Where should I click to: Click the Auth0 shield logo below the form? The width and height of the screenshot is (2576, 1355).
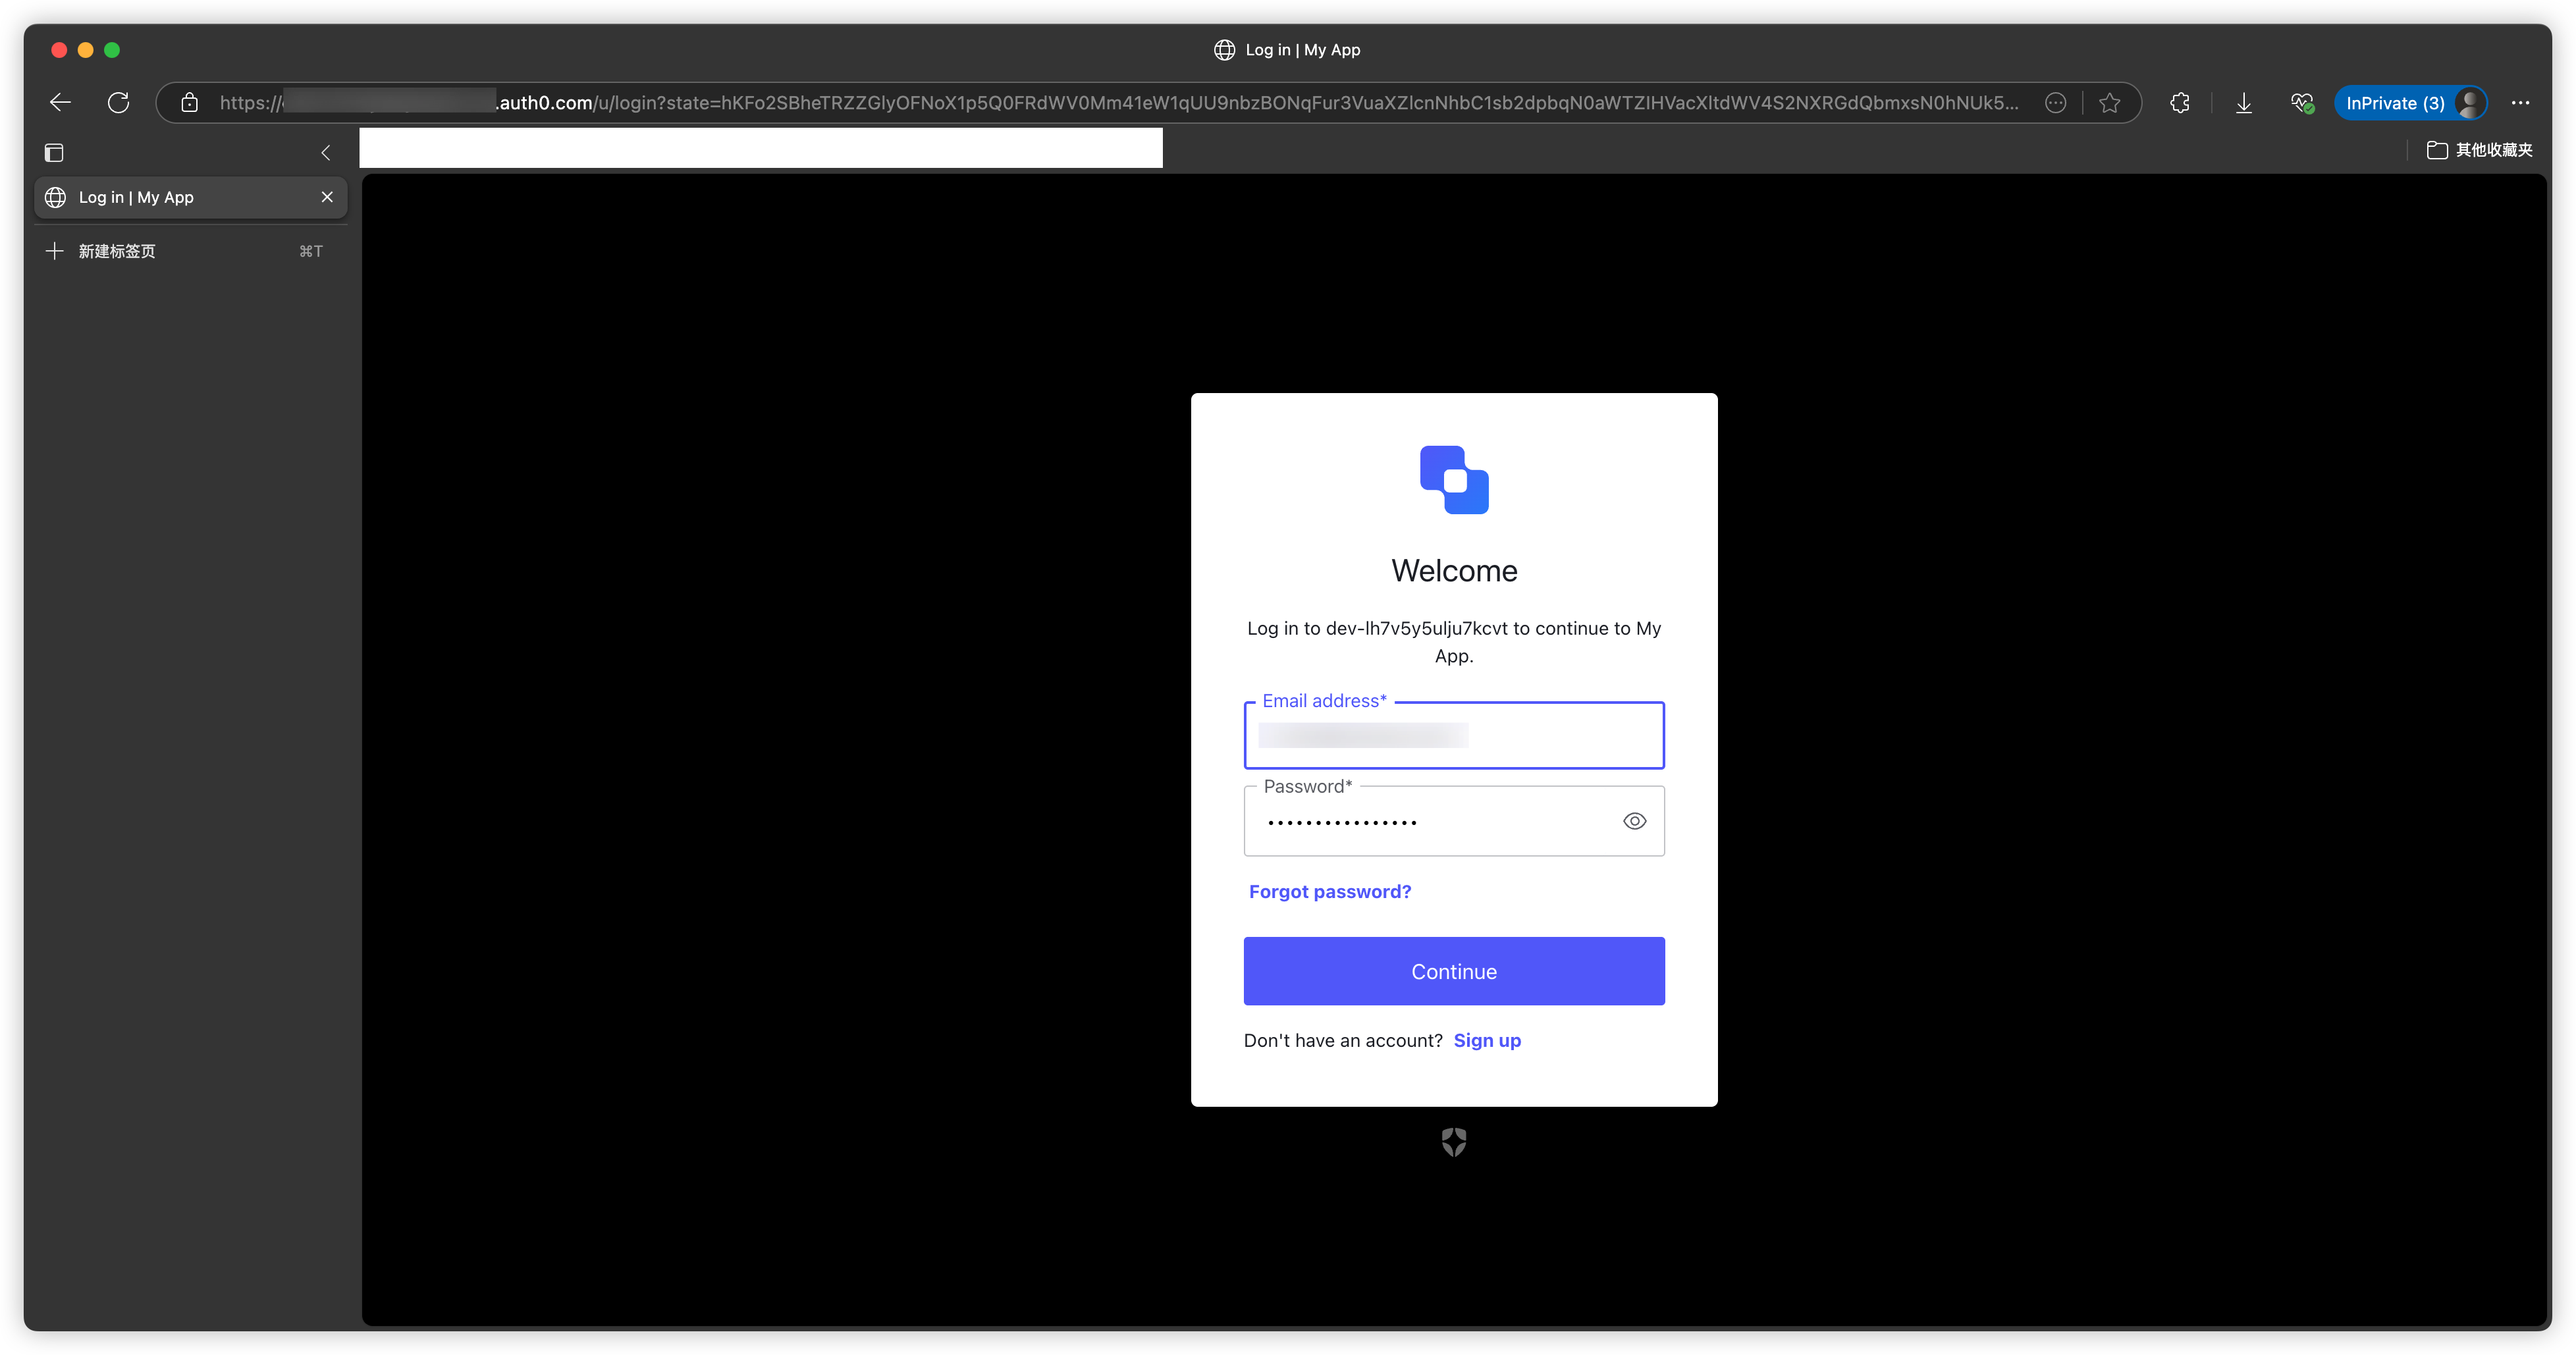[x=1454, y=1141]
